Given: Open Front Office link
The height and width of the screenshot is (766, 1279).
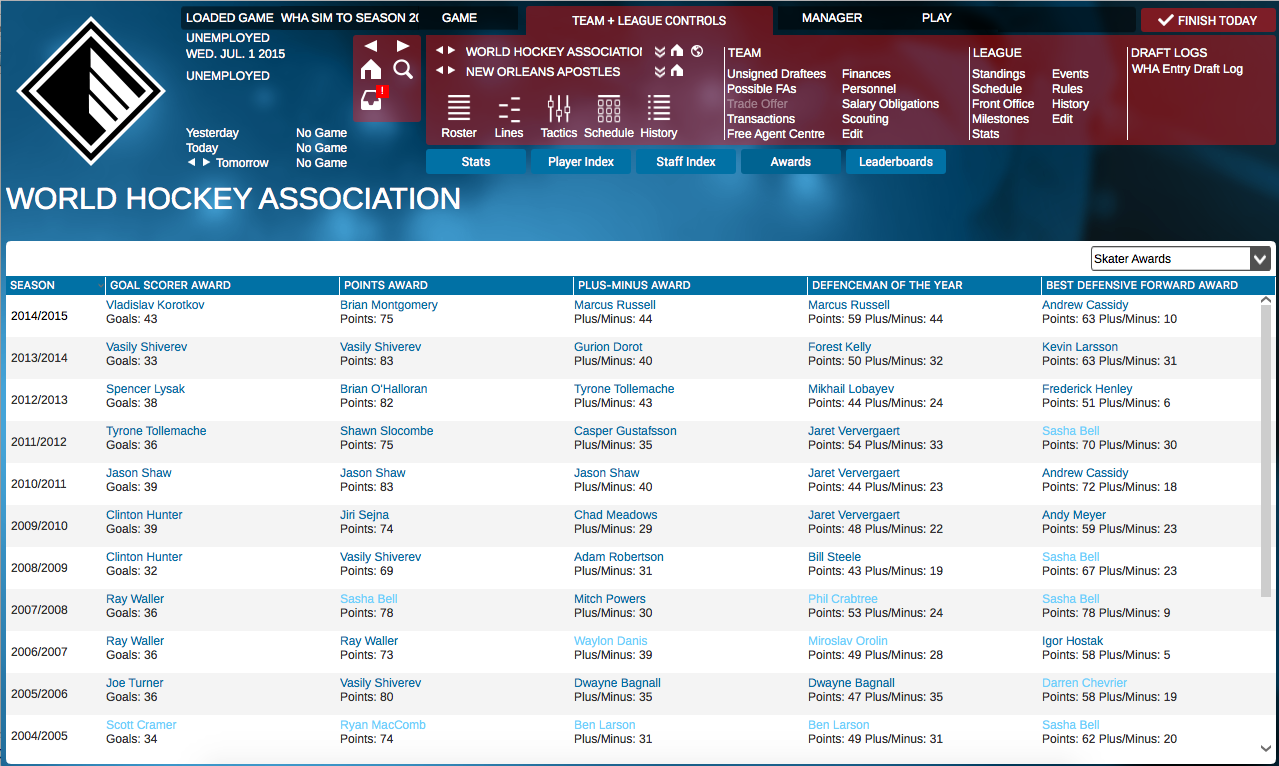Looking at the screenshot, I should tap(1003, 104).
